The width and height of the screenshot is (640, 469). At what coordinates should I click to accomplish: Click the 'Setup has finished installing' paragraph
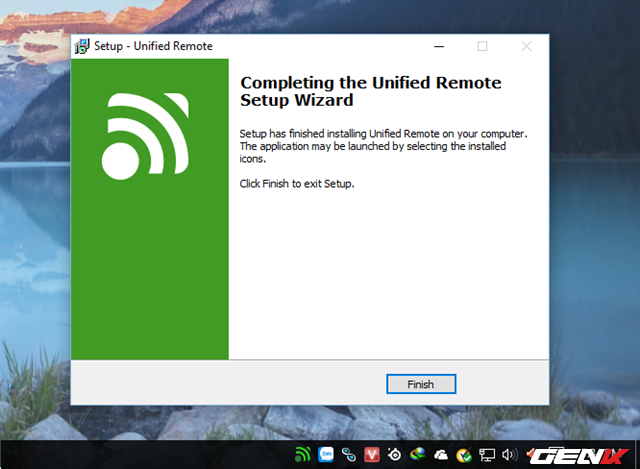(383, 146)
